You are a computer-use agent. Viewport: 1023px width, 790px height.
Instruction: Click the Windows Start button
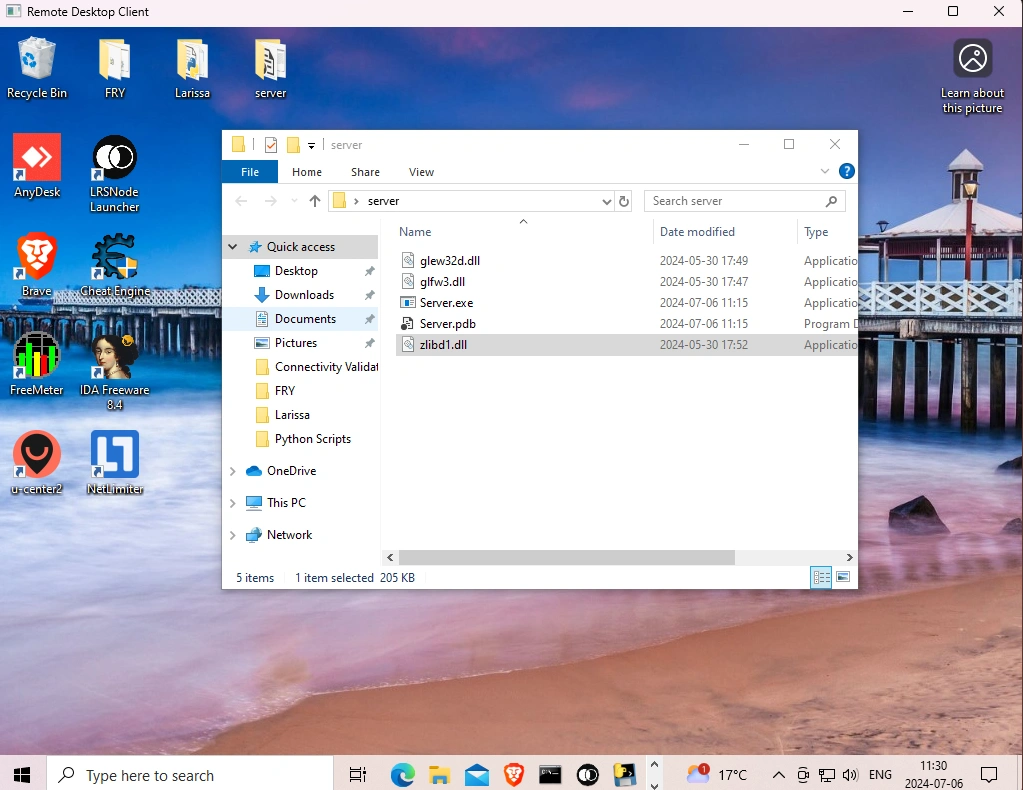22,774
